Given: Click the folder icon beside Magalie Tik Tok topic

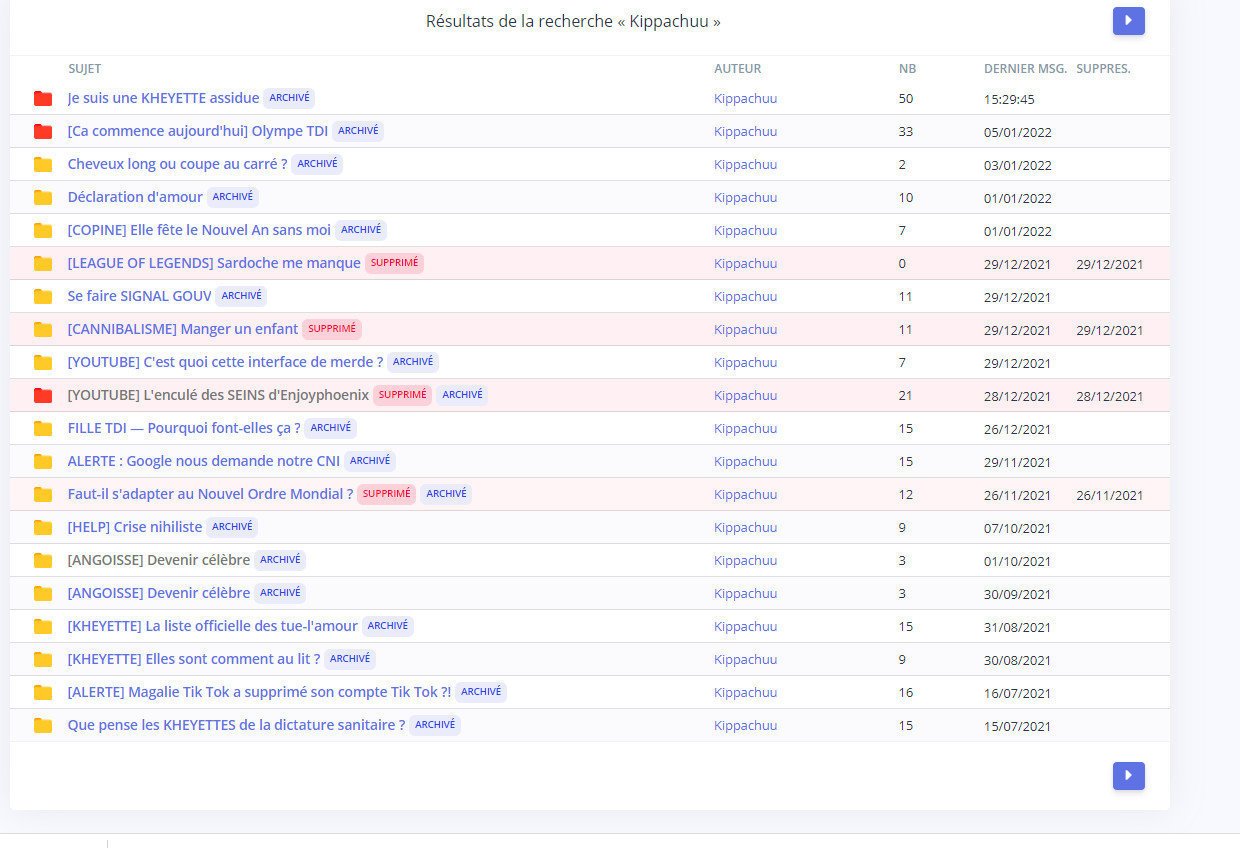Looking at the screenshot, I should coord(43,692).
